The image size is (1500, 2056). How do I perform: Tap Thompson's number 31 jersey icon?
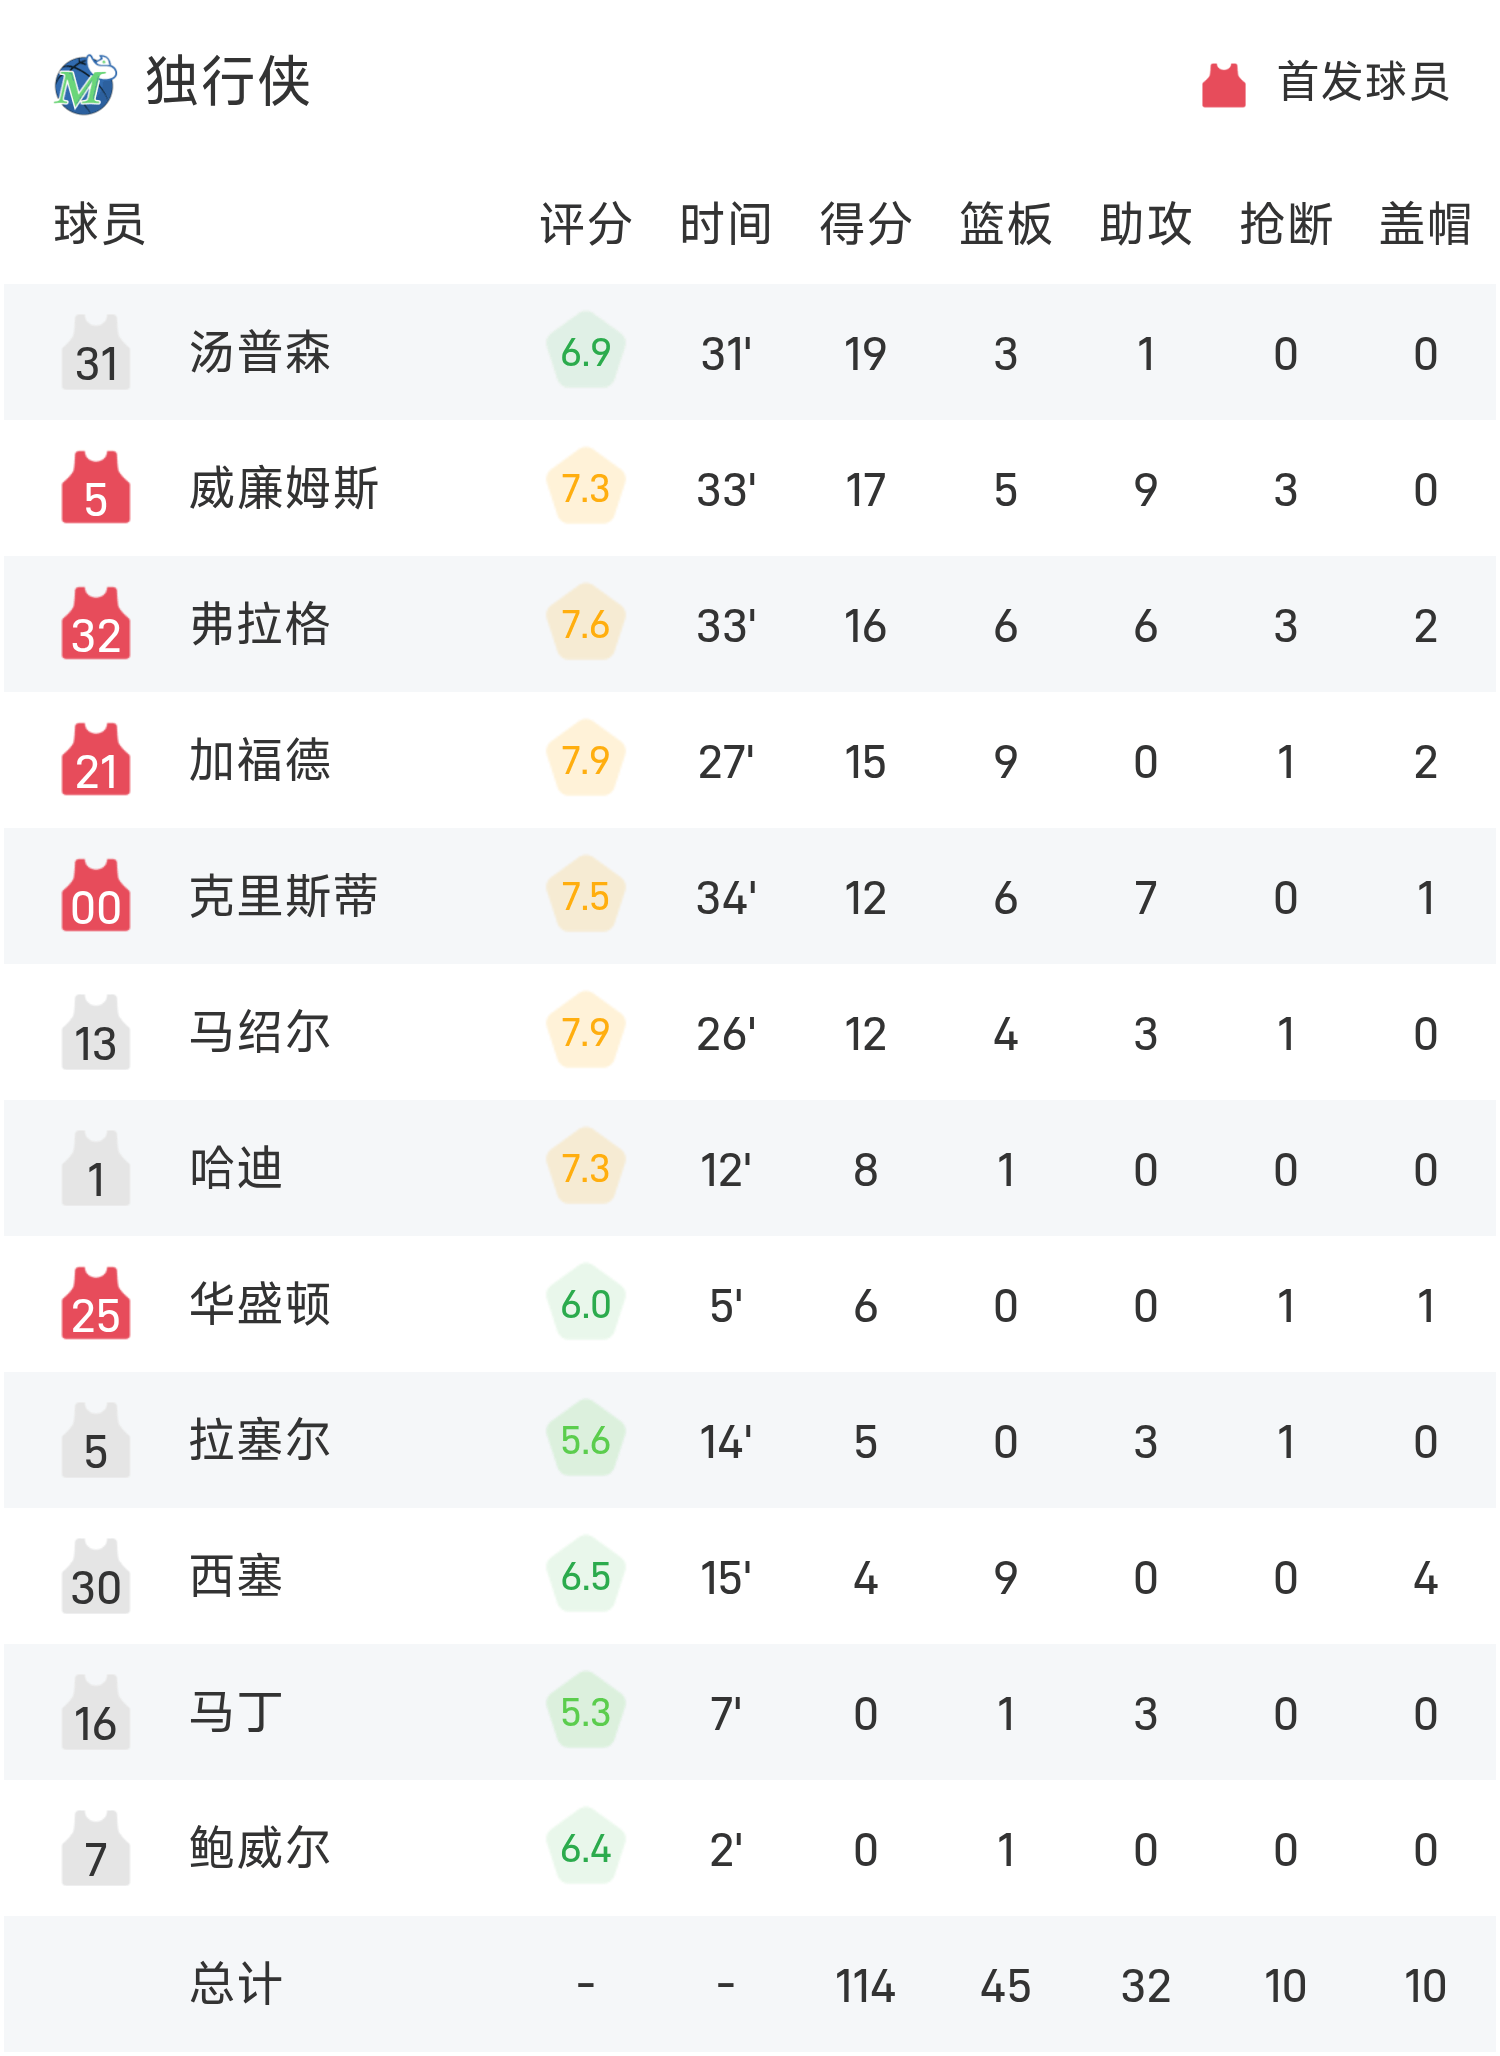click(96, 353)
